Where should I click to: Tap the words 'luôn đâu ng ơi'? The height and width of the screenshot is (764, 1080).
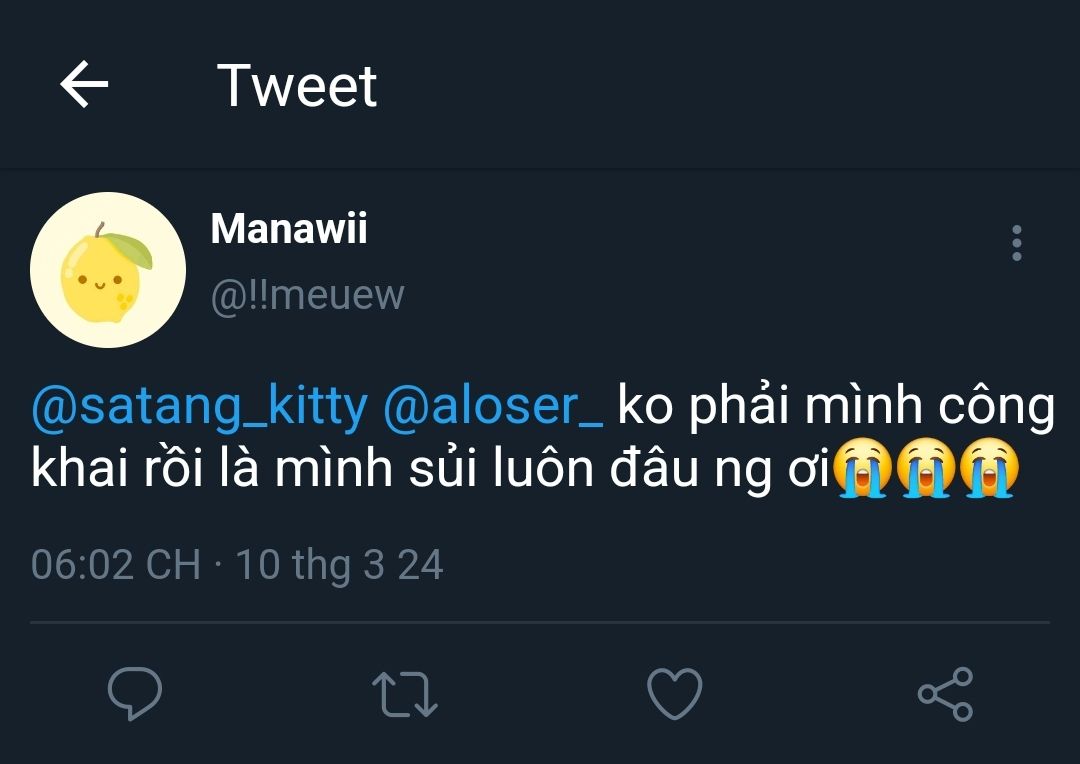tap(662, 470)
